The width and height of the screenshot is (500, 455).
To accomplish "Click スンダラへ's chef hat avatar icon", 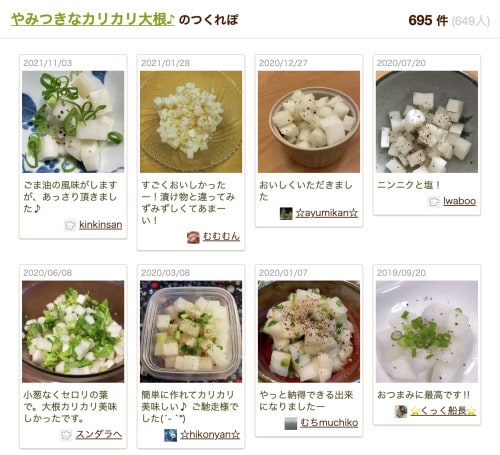I will tap(66, 435).
